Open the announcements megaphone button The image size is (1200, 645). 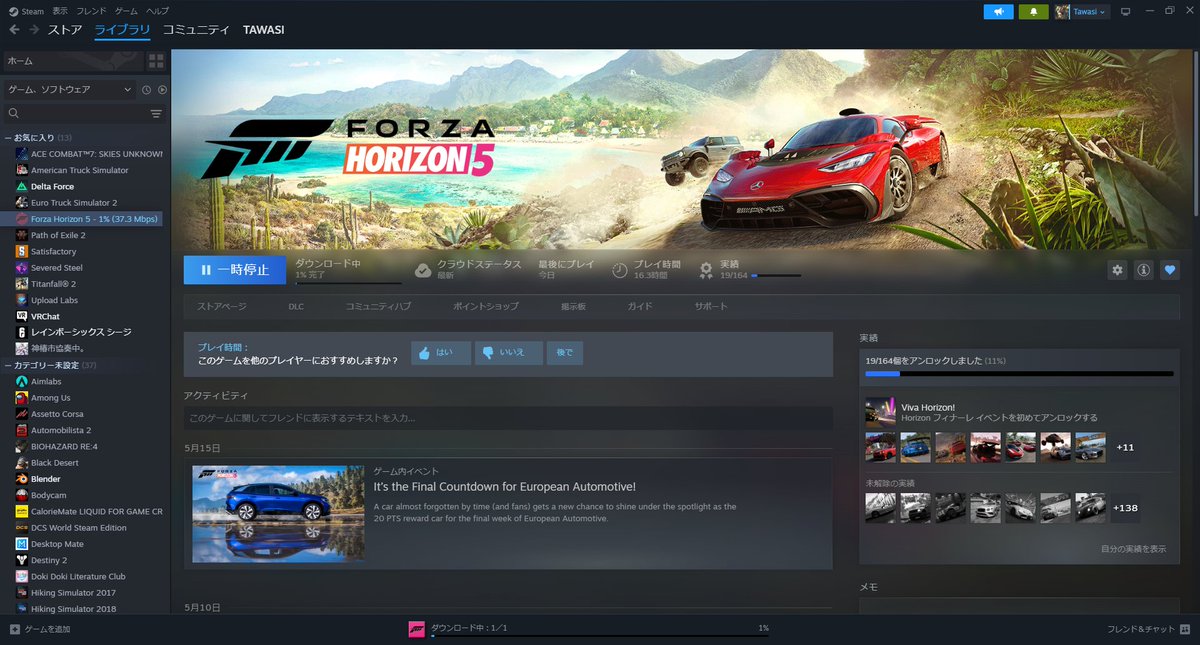point(998,12)
